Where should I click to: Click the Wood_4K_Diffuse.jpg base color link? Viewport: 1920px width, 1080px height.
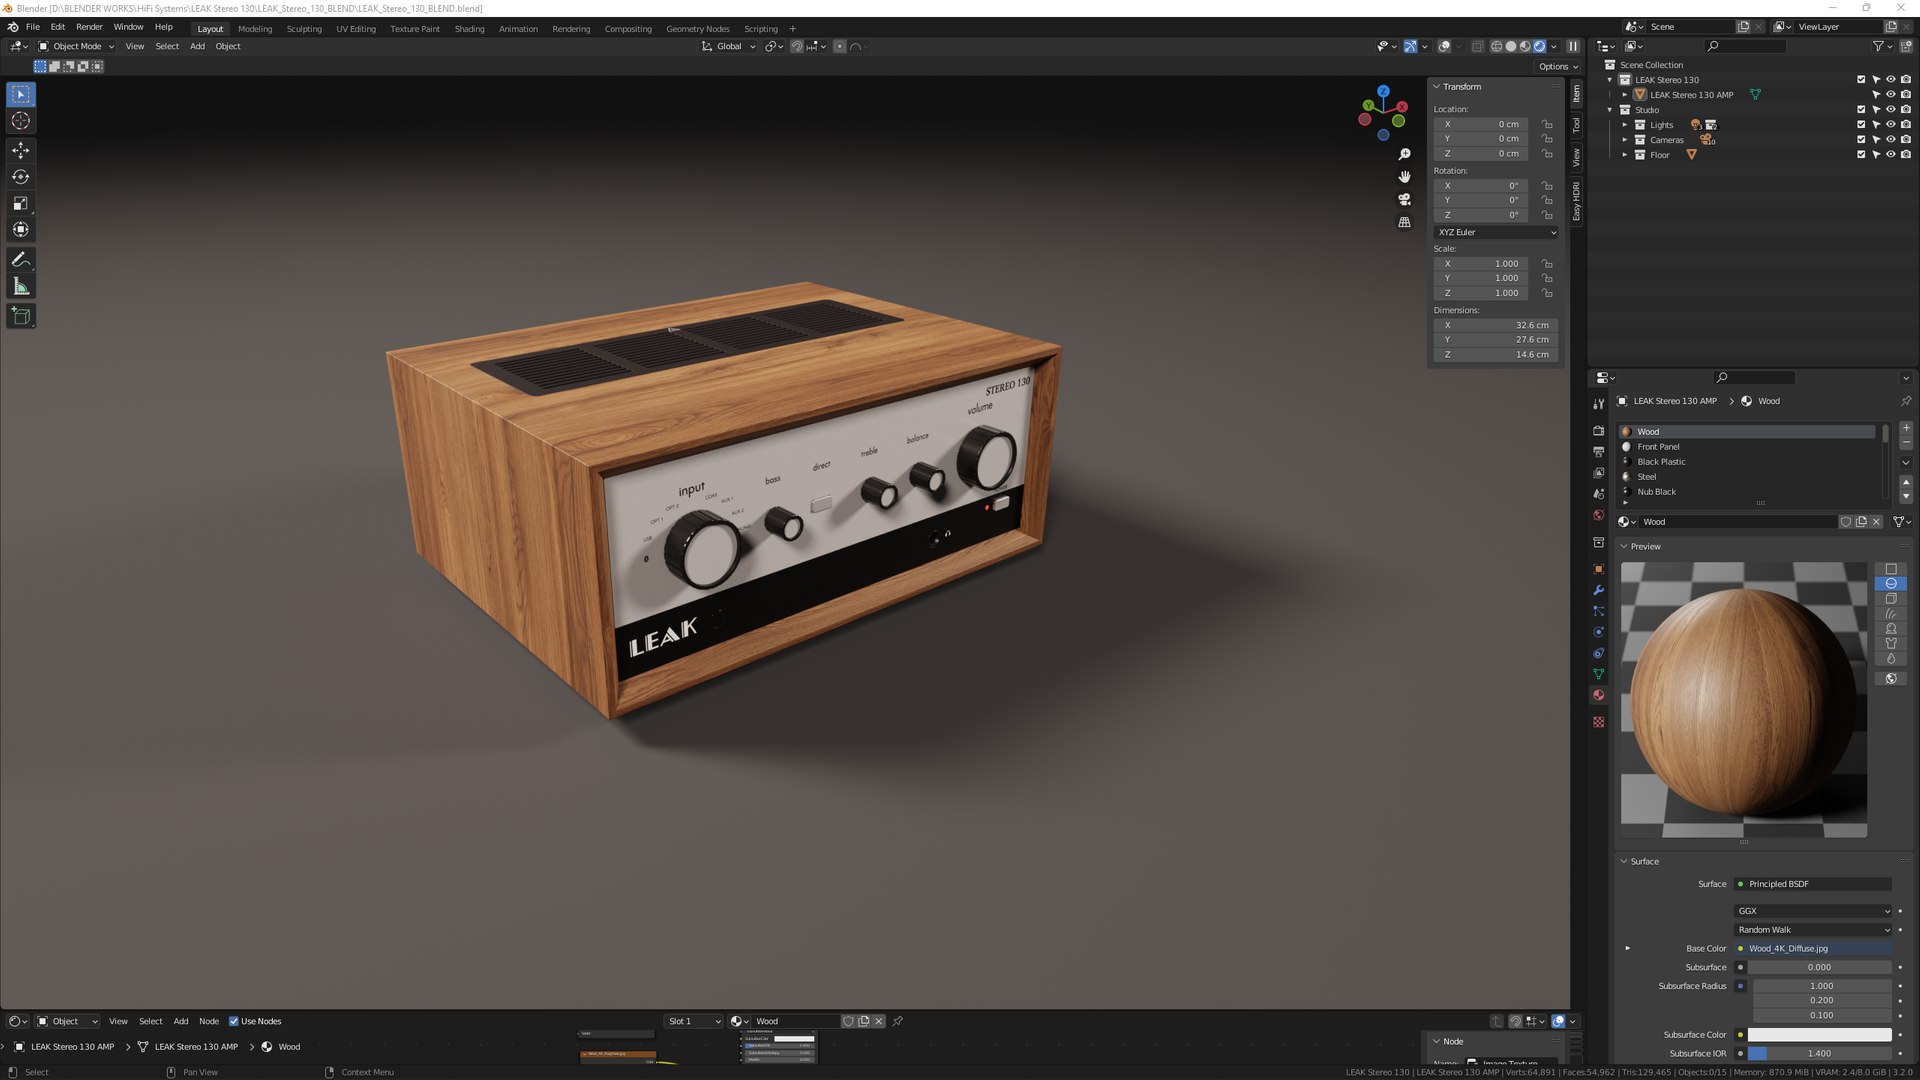[1813, 949]
